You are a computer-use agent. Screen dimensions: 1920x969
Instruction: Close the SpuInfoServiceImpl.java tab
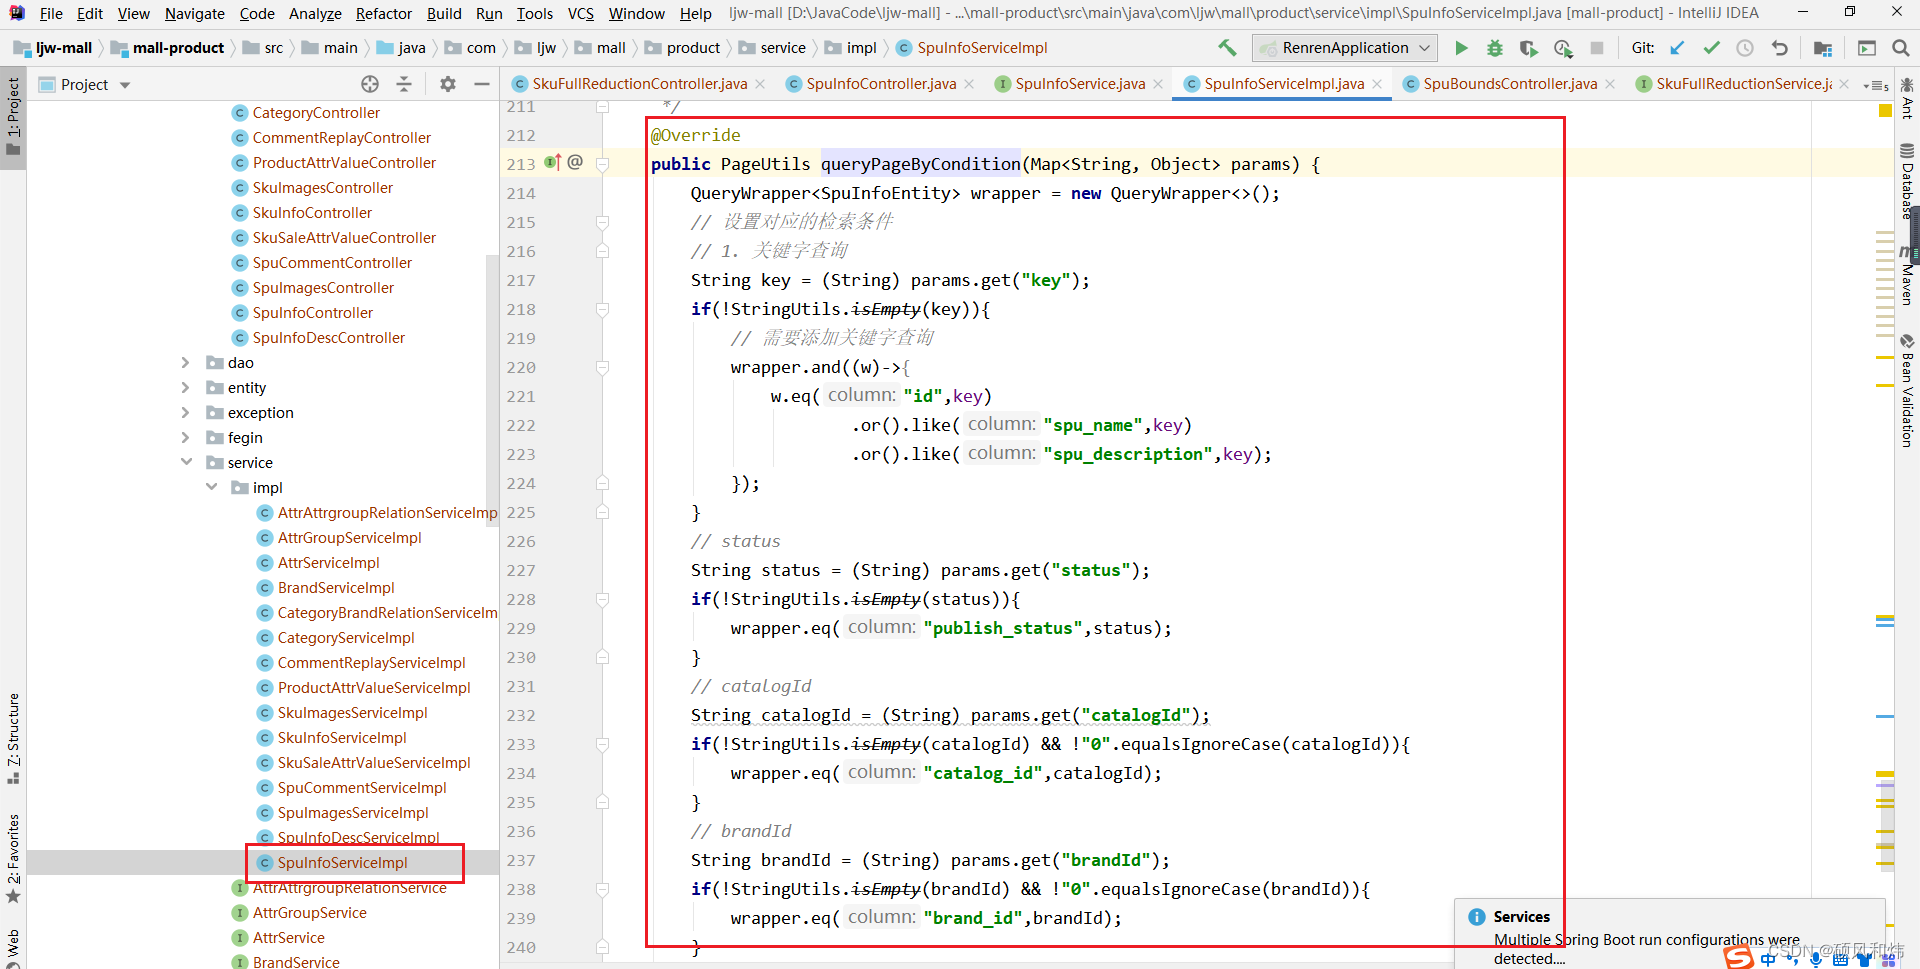coord(1377,84)
